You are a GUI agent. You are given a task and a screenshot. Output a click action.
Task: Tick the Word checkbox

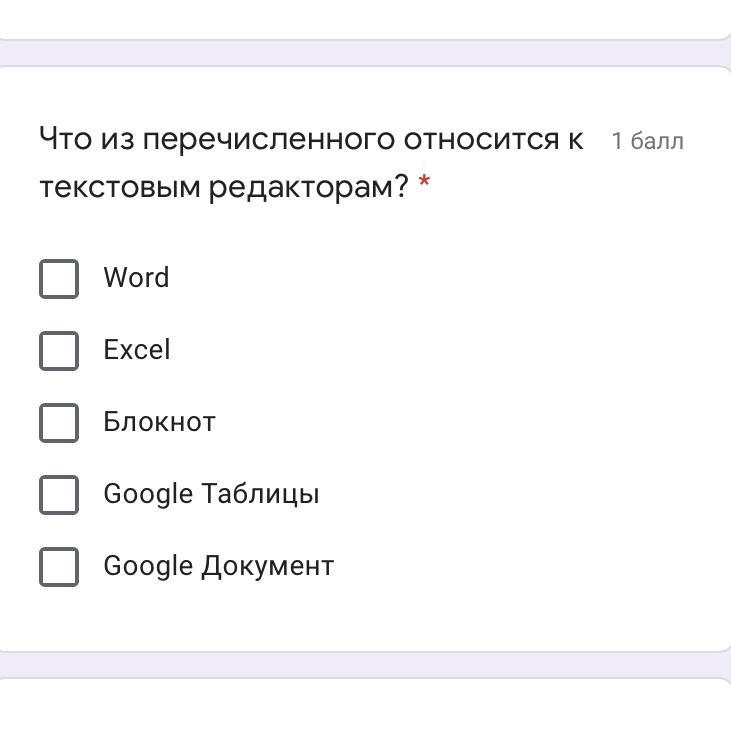pos(59,278)
